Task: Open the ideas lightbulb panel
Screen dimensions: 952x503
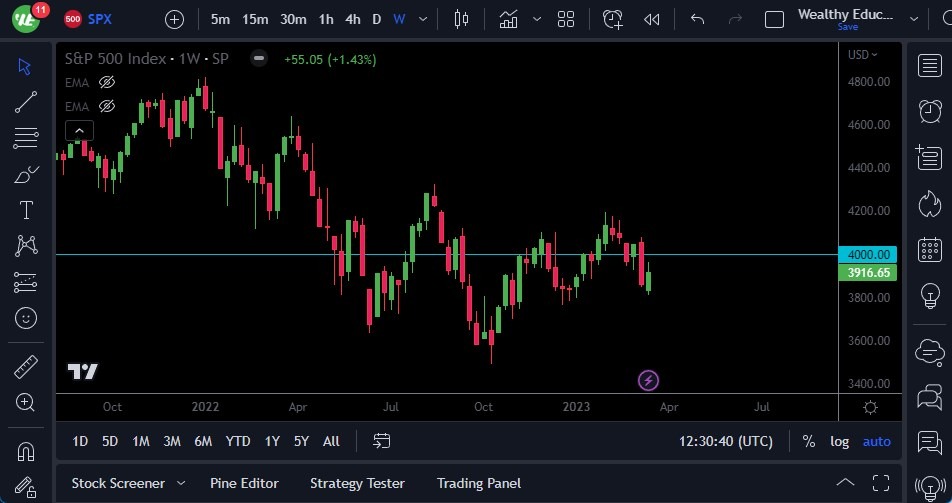Action: point(929,296)
